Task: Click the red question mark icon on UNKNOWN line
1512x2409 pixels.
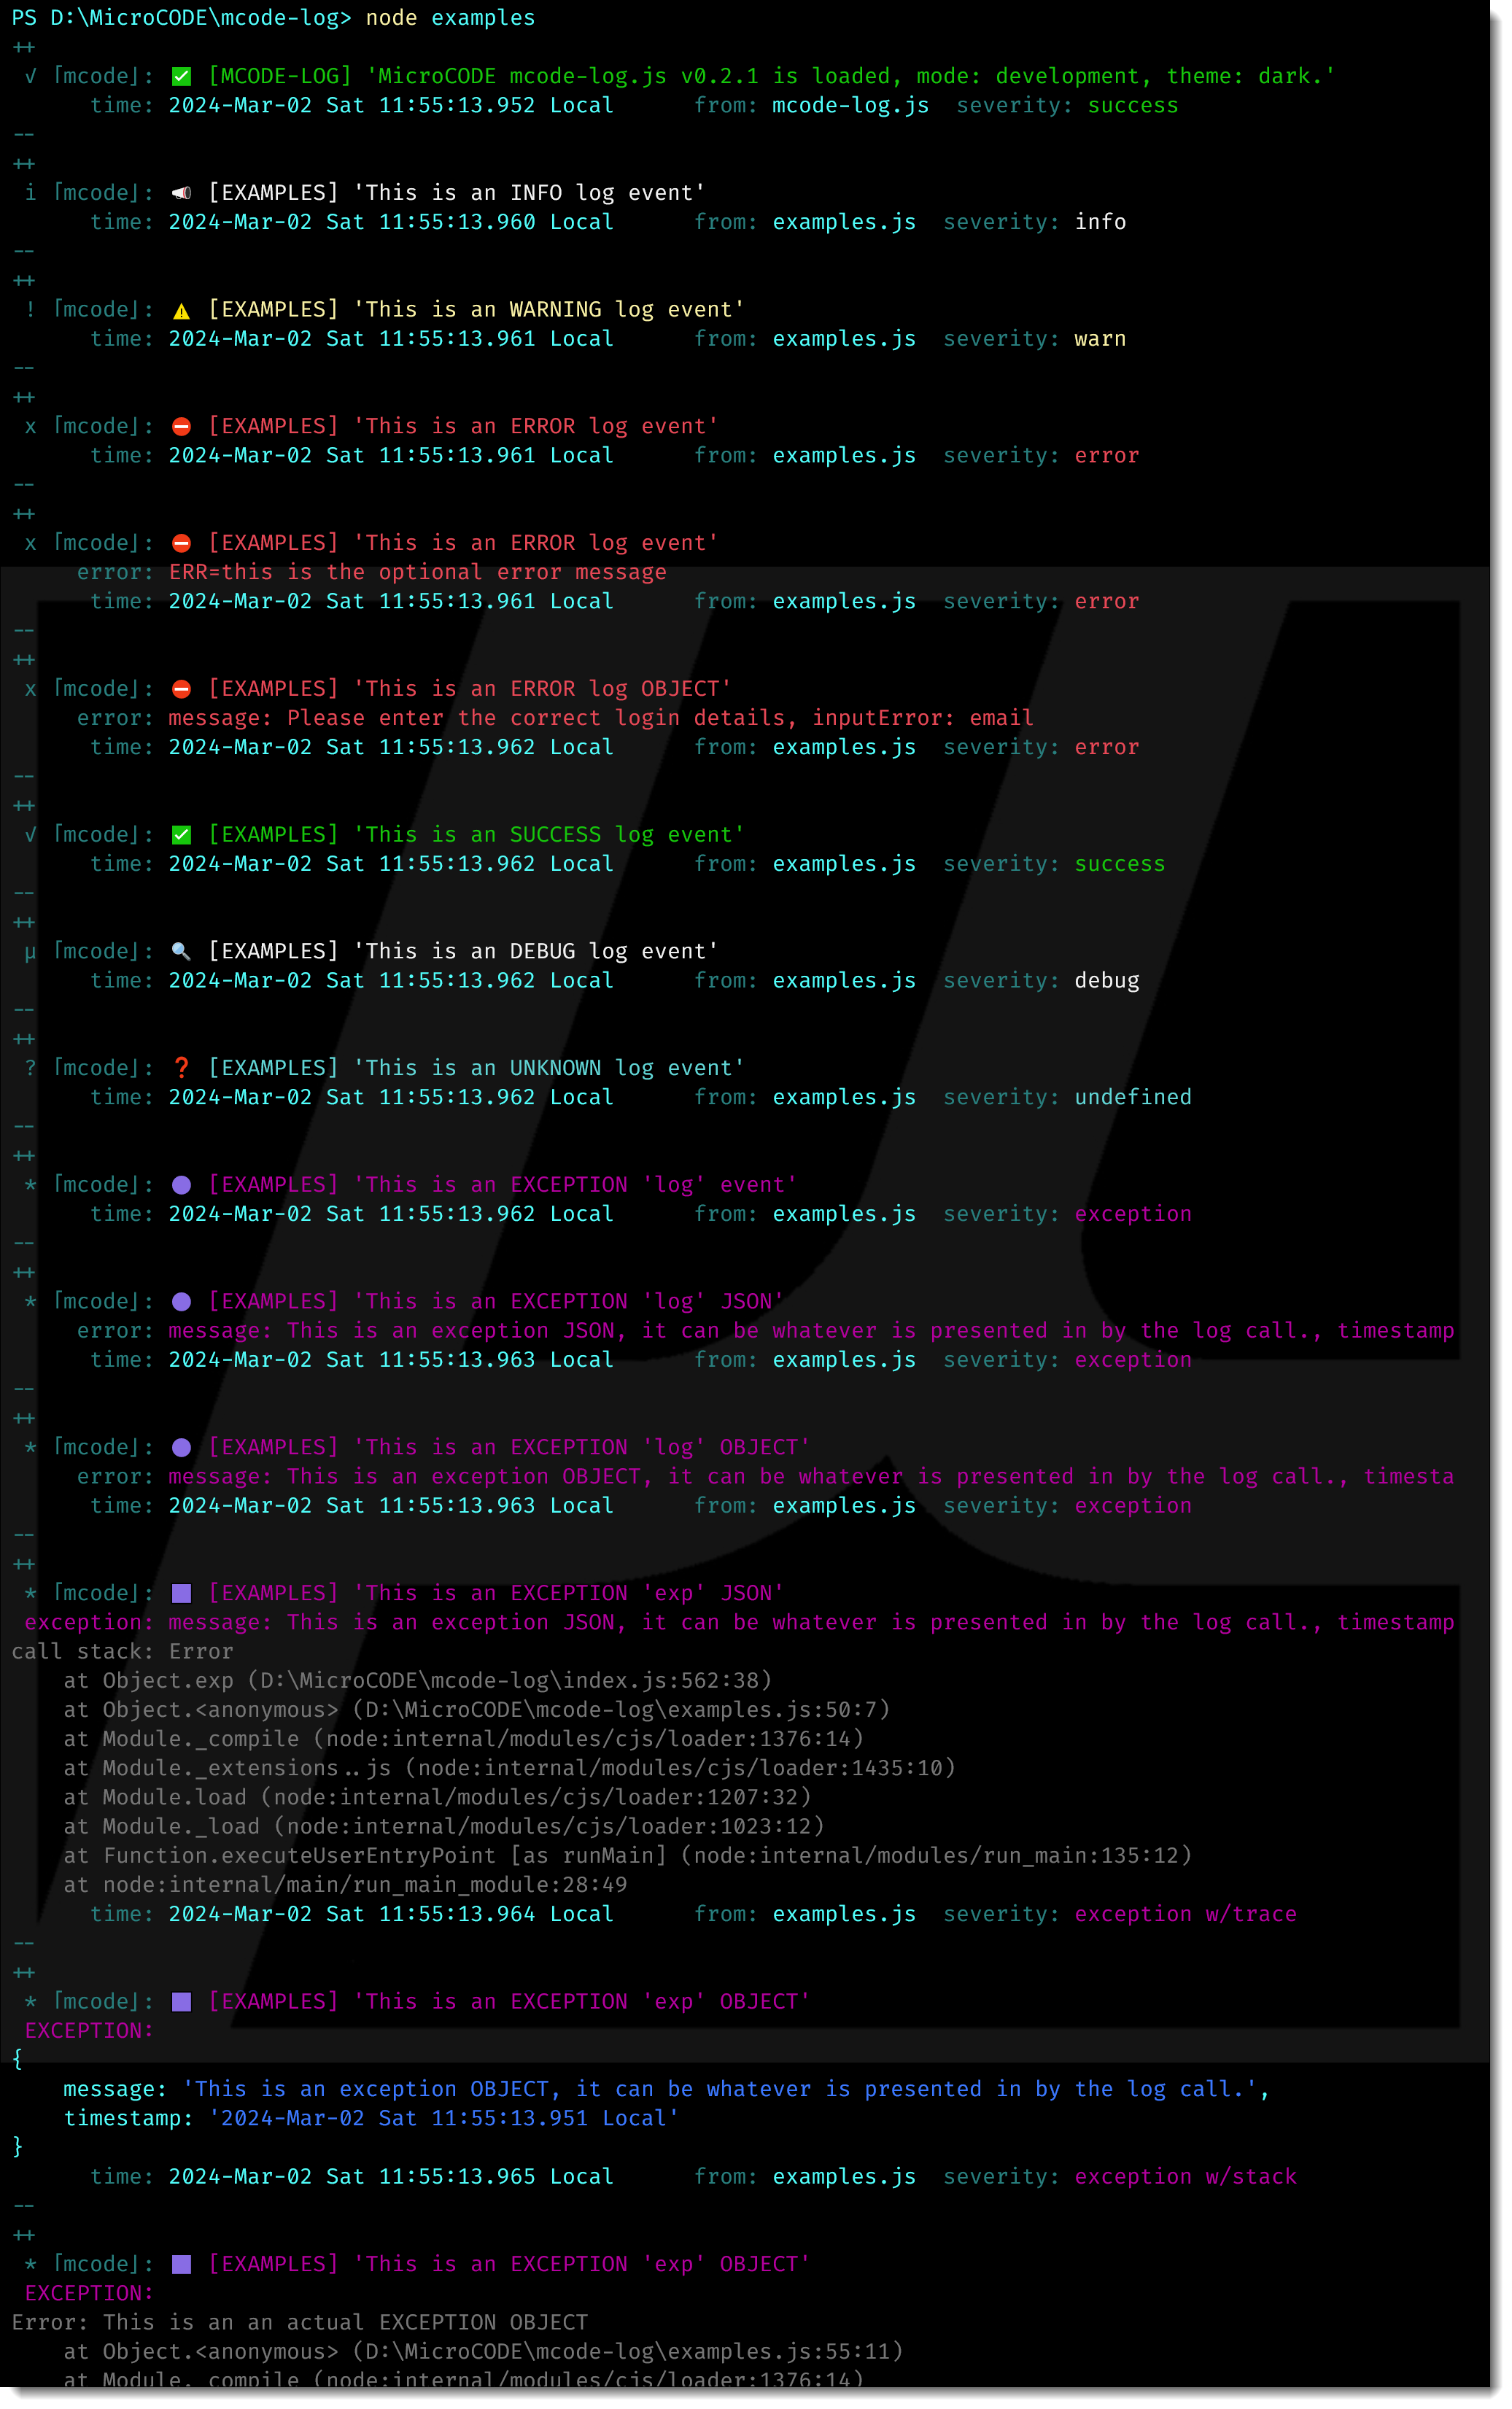Action: 181,1068
